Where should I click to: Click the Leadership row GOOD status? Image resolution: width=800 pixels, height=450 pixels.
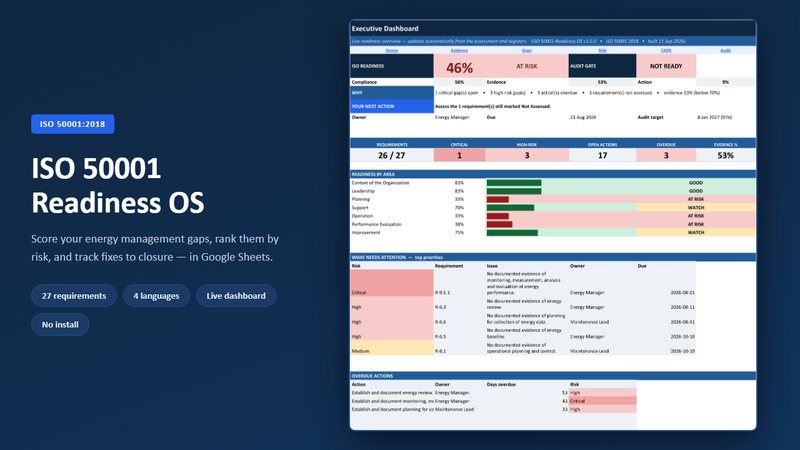click(x=696, y=191)
